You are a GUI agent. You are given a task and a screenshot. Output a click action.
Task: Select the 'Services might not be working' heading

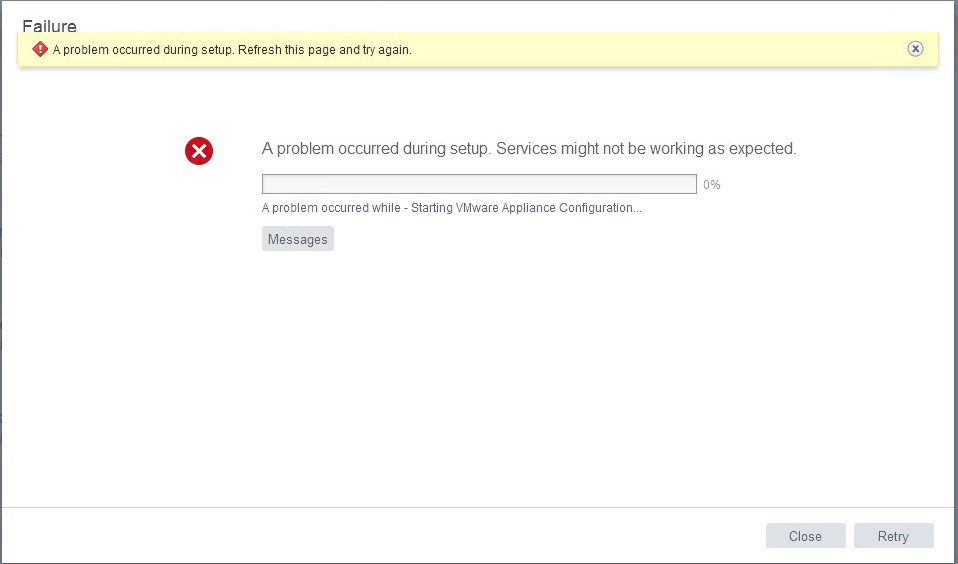point(646,148)
